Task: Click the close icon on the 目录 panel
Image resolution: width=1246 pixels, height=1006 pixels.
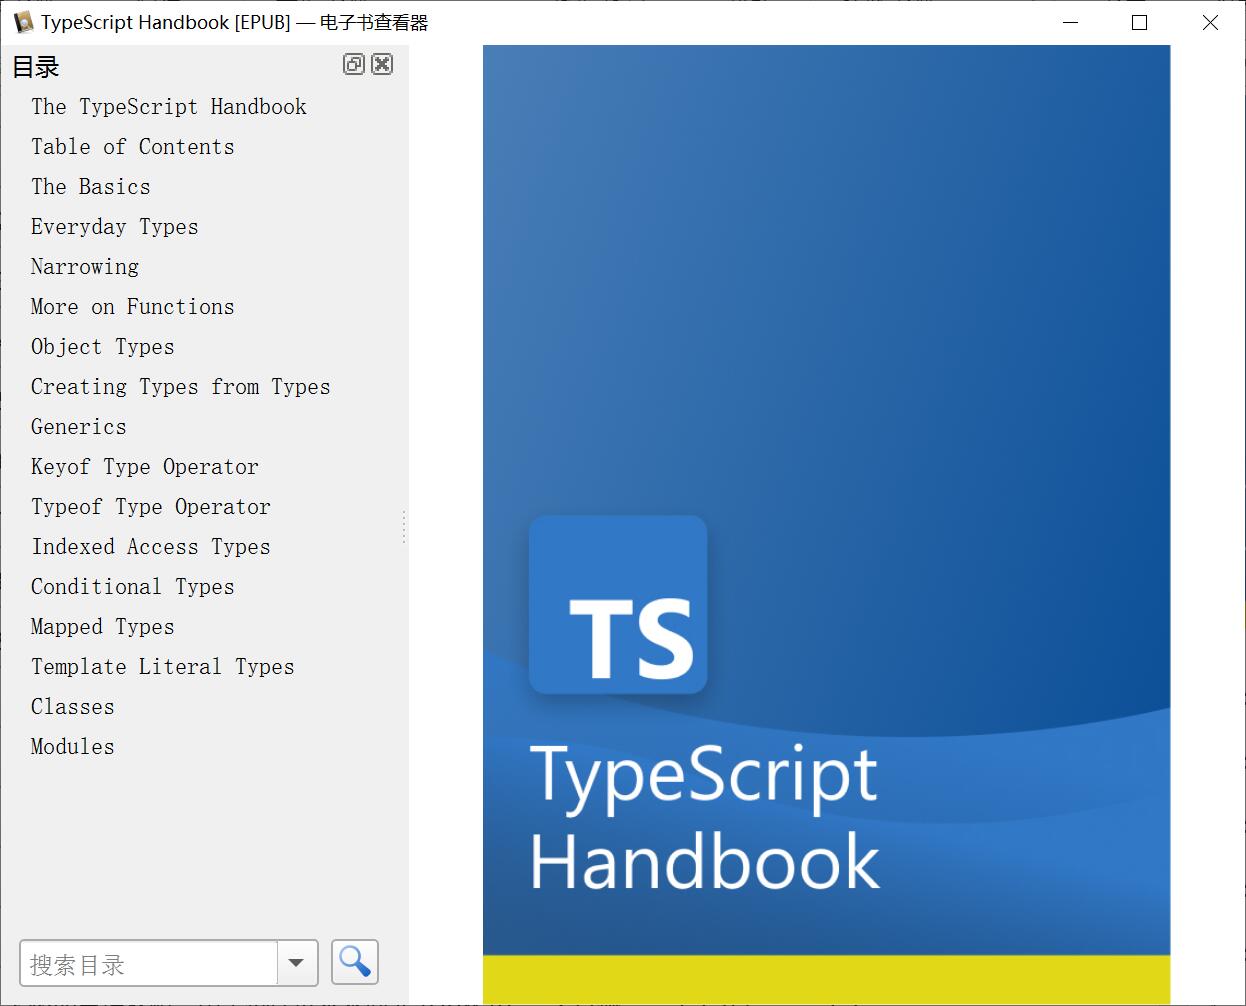Action: (x=382, y=64)
